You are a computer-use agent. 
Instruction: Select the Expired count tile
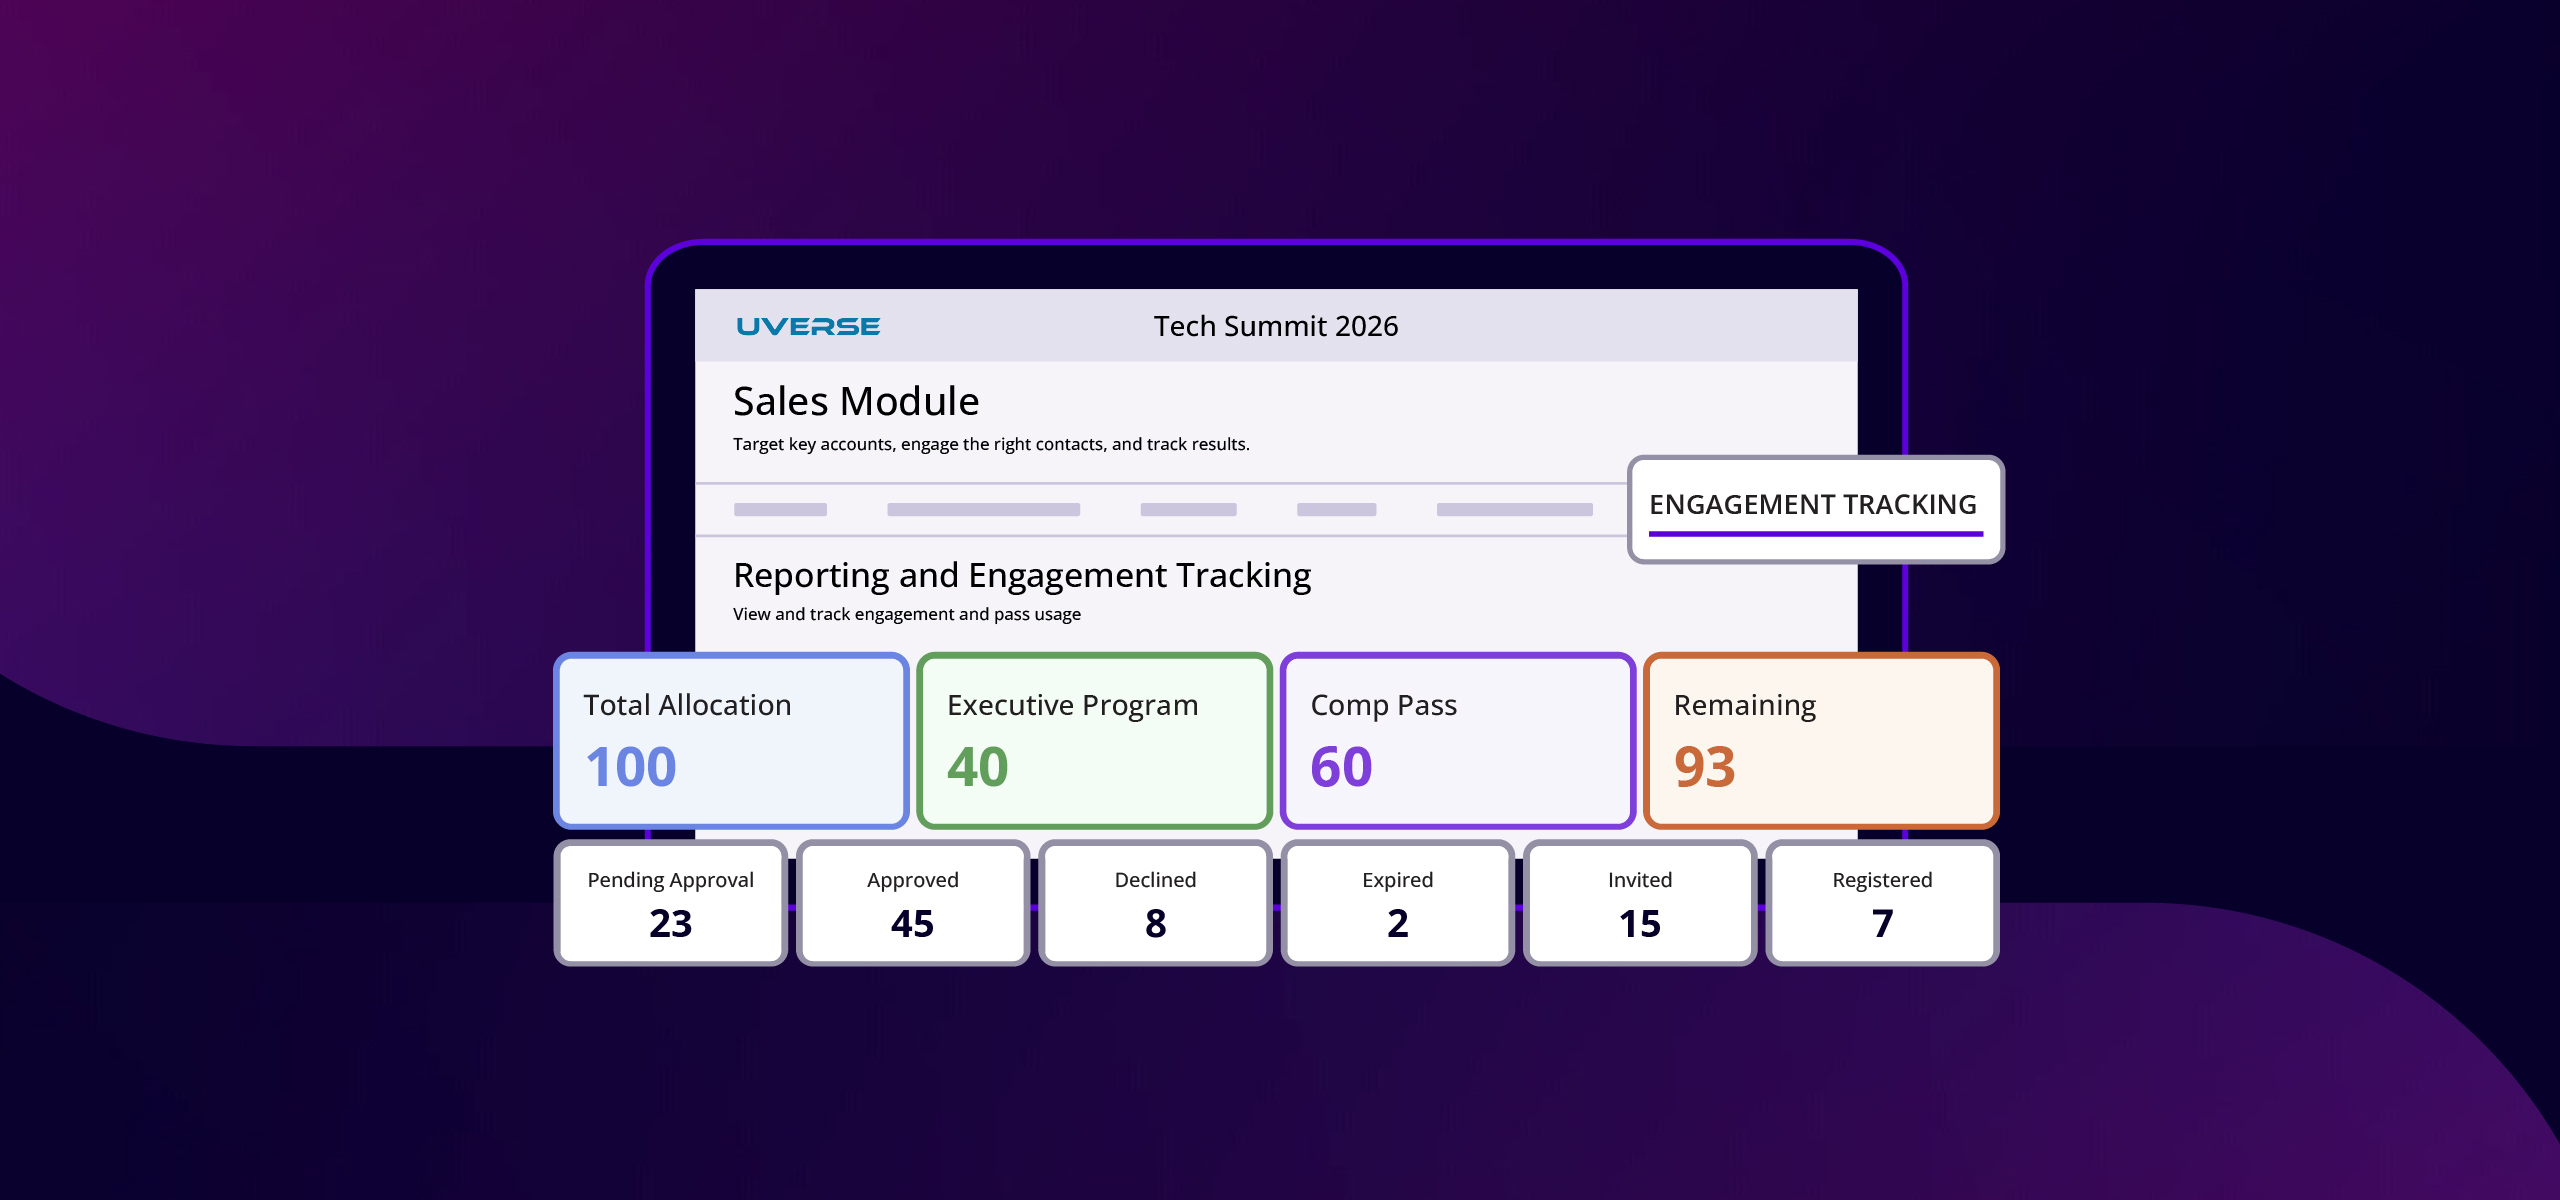(x=1397, y=903)
